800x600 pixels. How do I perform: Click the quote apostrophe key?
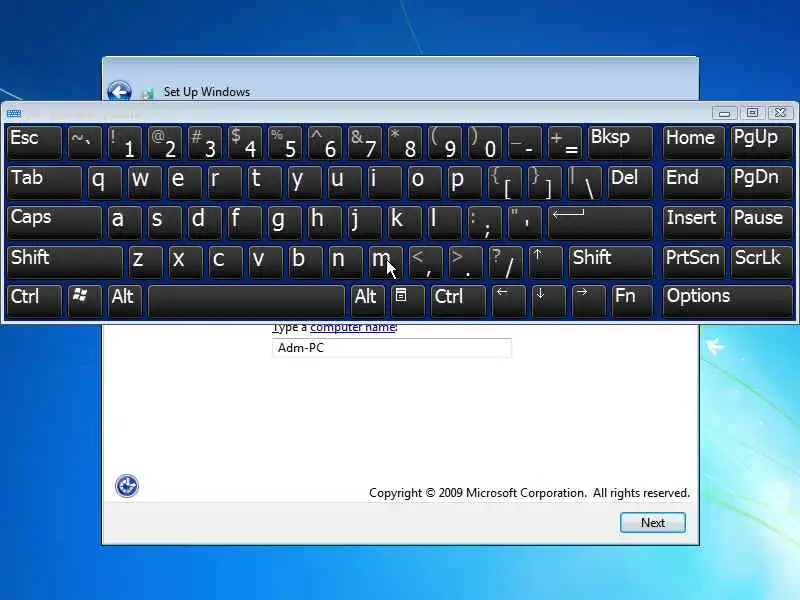click(x=525, y=222)
